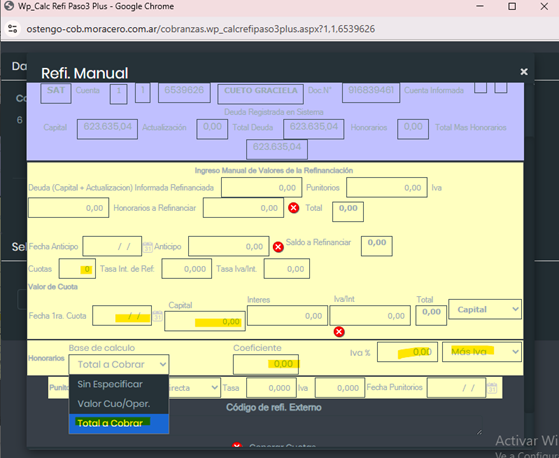Viewport: 559px width, 458px height.
Task: Click the Tasa Int. de Ref. field
Action: 186,269
